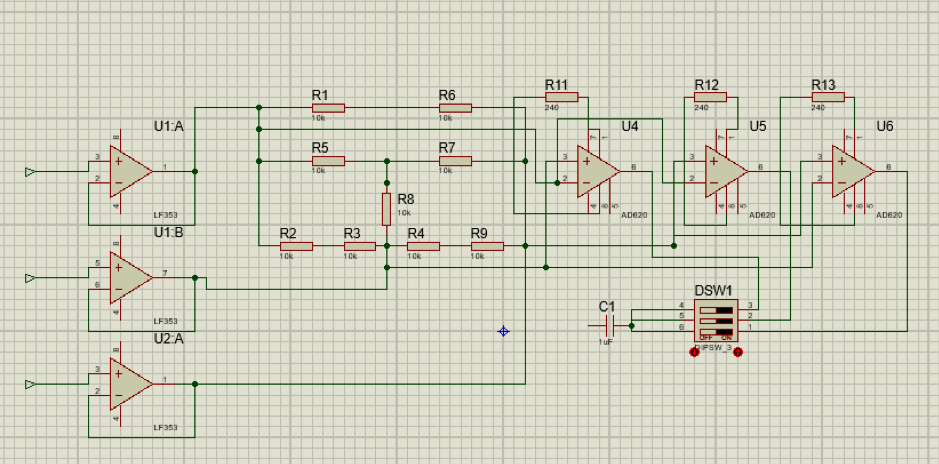Screen dimensions: 939x464
Task: Toggle the top DSW1 switch (pins 4-3)
Action: 715,310
